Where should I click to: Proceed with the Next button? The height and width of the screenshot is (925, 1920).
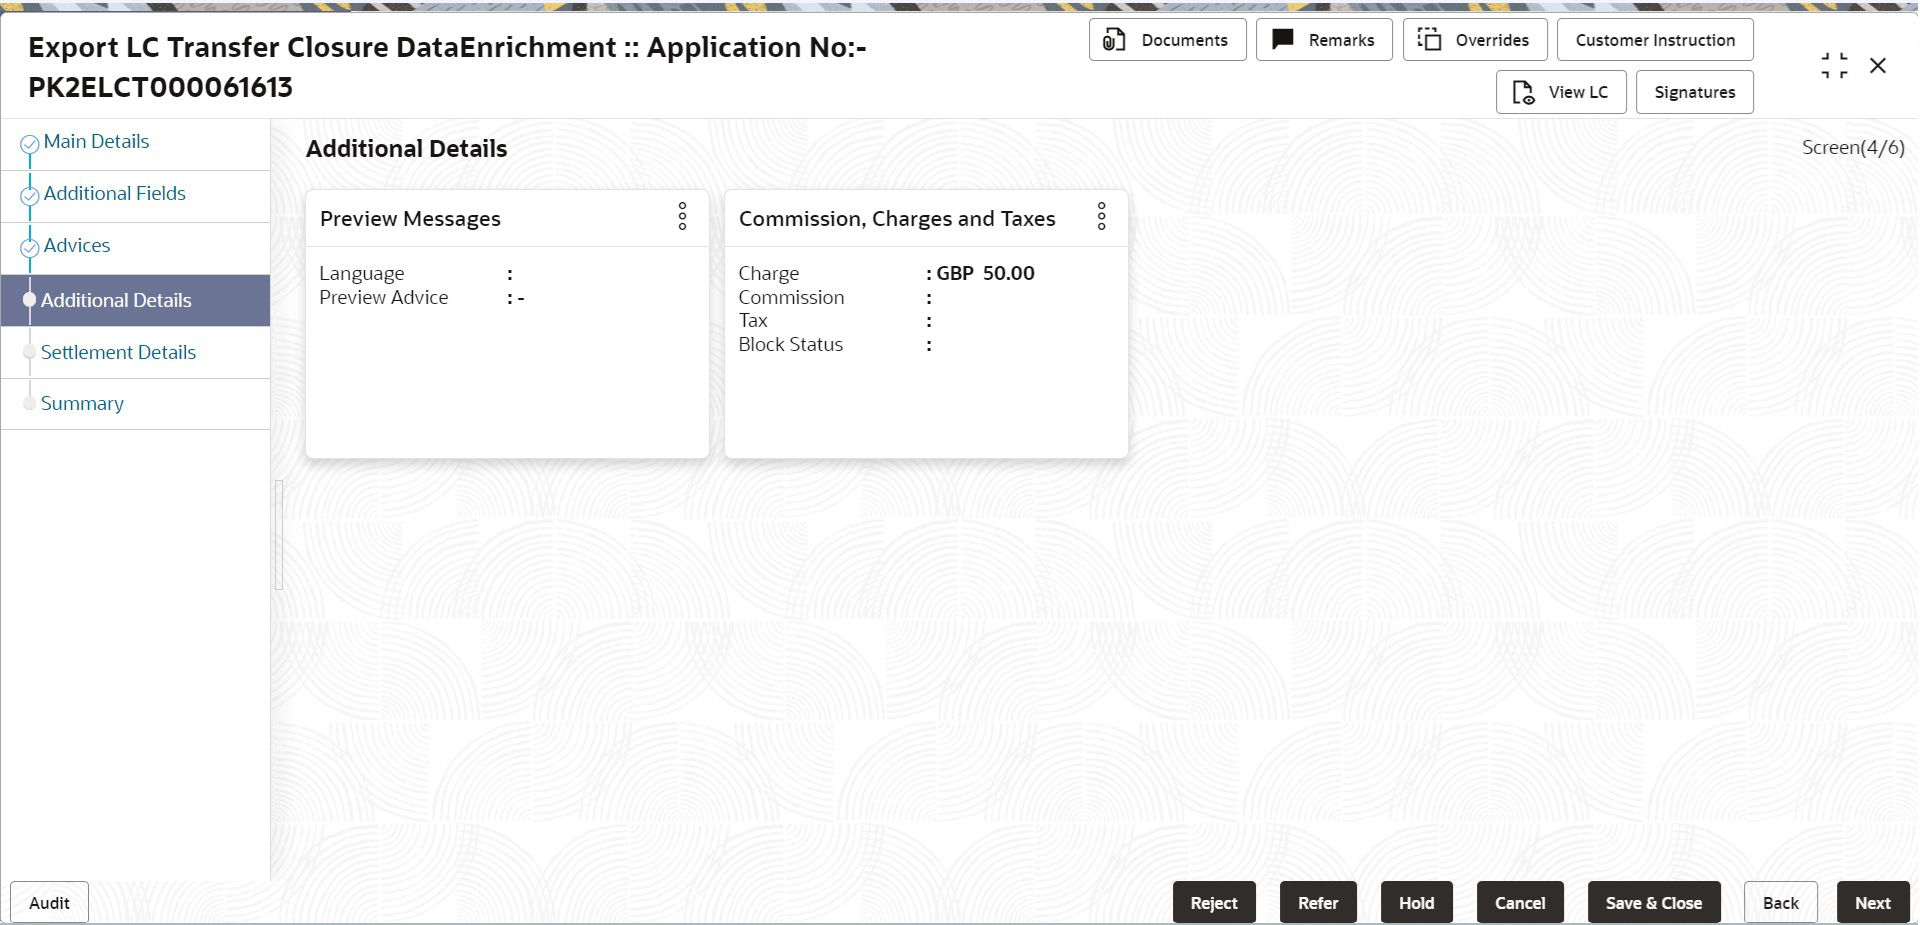tap(1873, 903)
